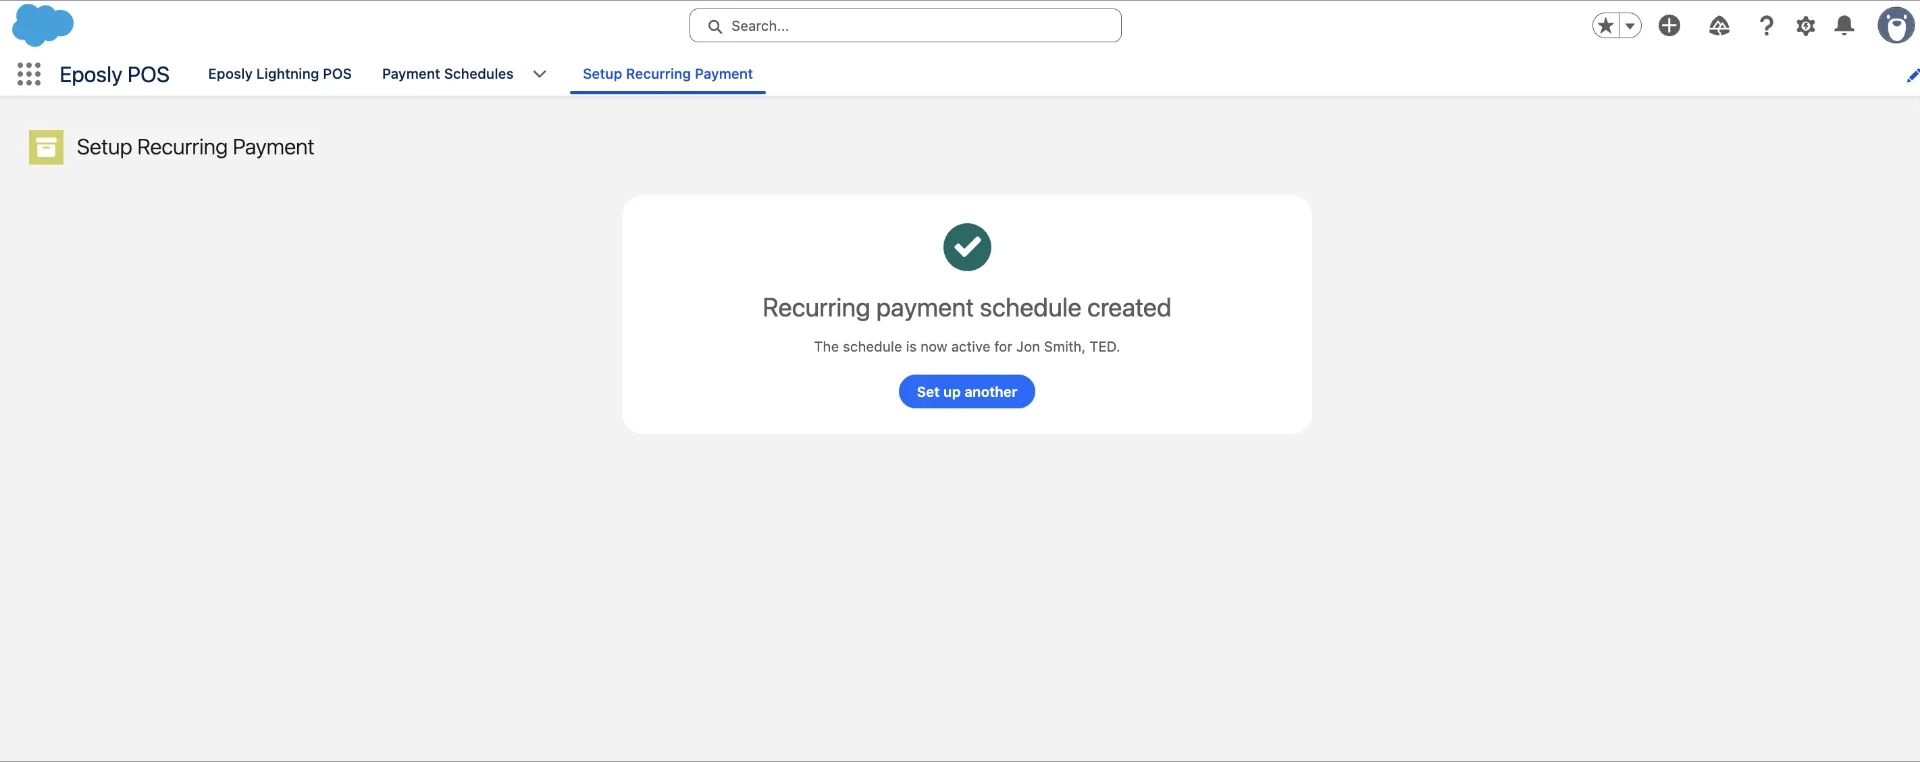The image size is (1920, 762).
Task: Expand the Payment Schedules tab chevron
Action: pos(540,74)
